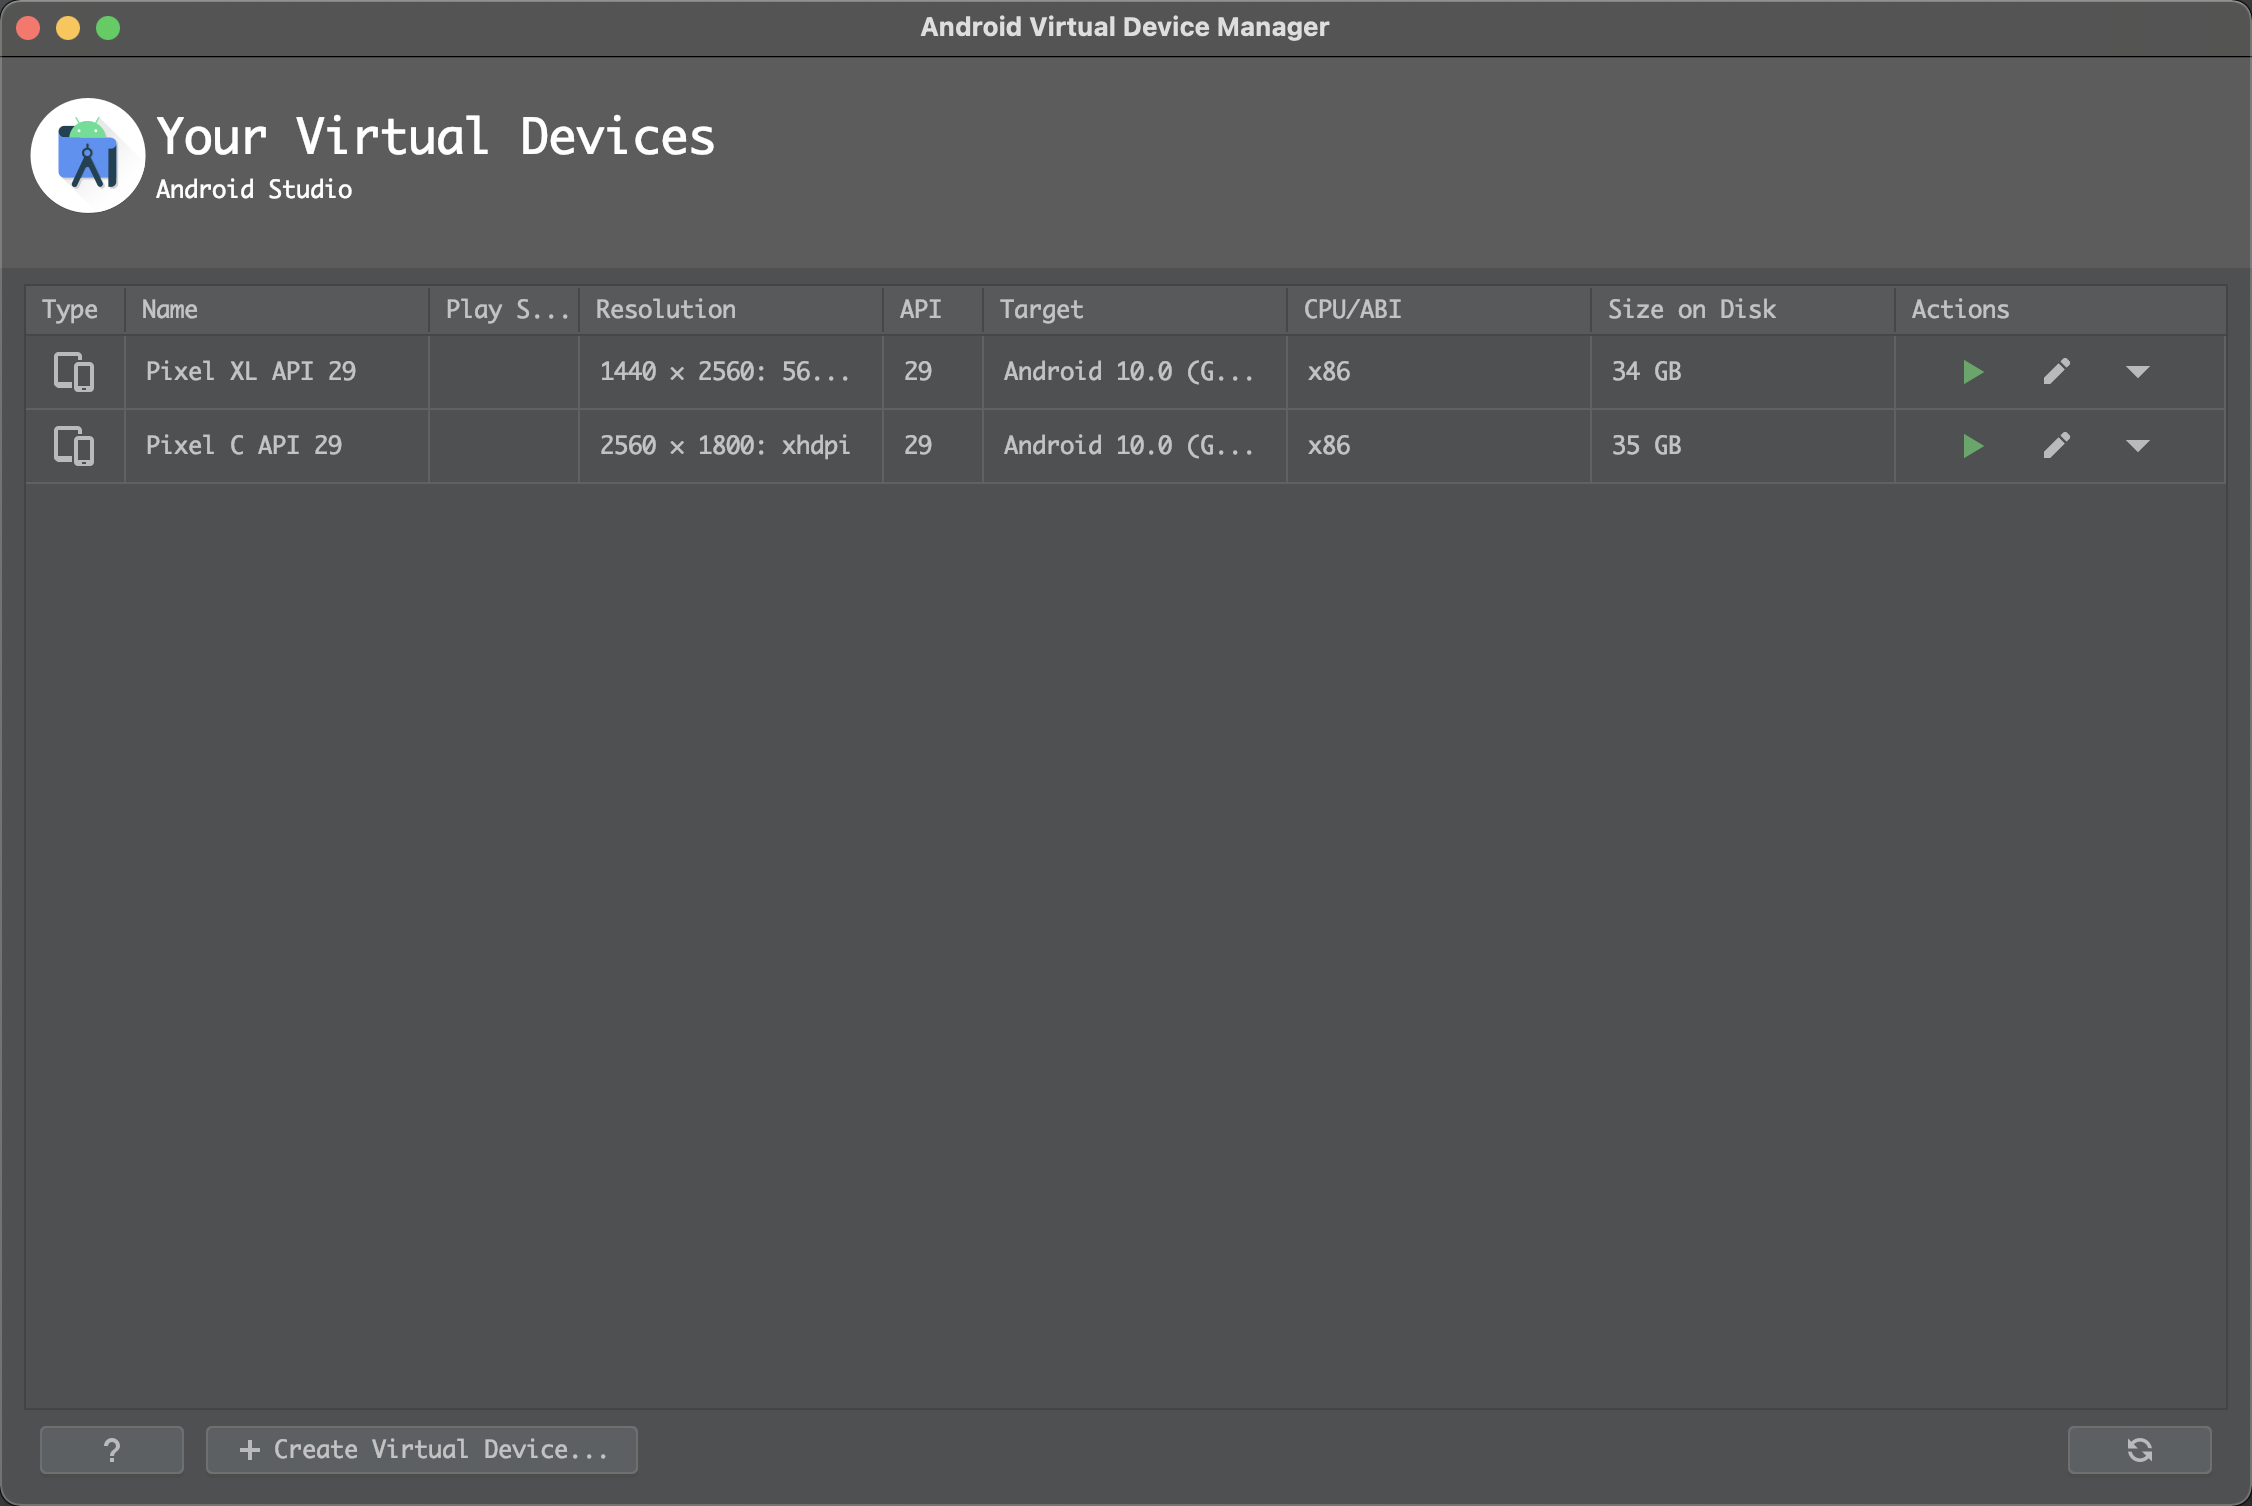Open help with the question mark button
Viewport: 2252px width, 1506px height.
[x=112, y=1450]
